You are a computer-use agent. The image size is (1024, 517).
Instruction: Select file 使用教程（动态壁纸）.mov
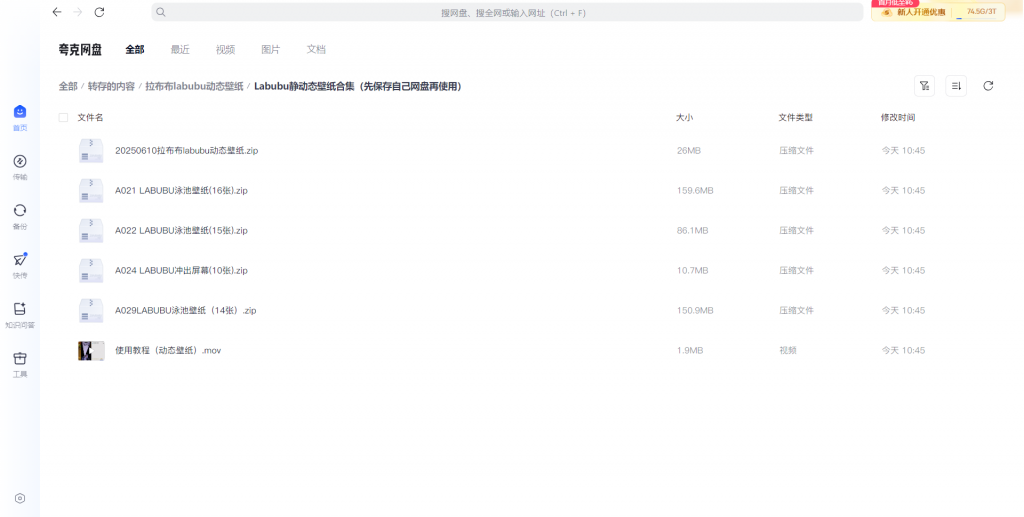[168, 351]
